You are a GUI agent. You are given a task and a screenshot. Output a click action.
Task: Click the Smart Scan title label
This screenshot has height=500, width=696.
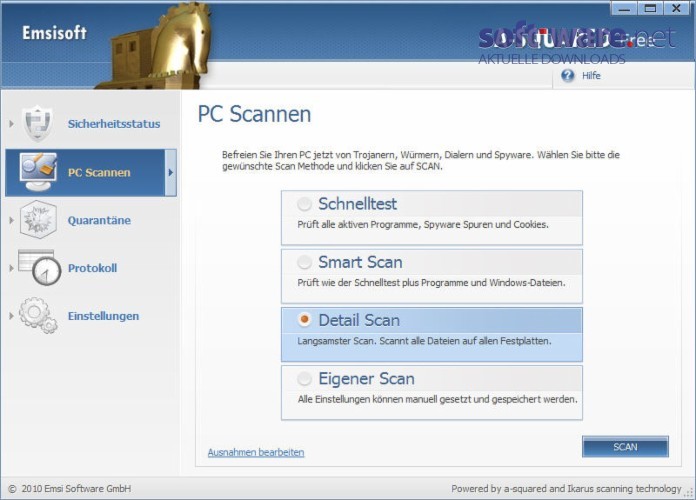(x=360, y=262)
